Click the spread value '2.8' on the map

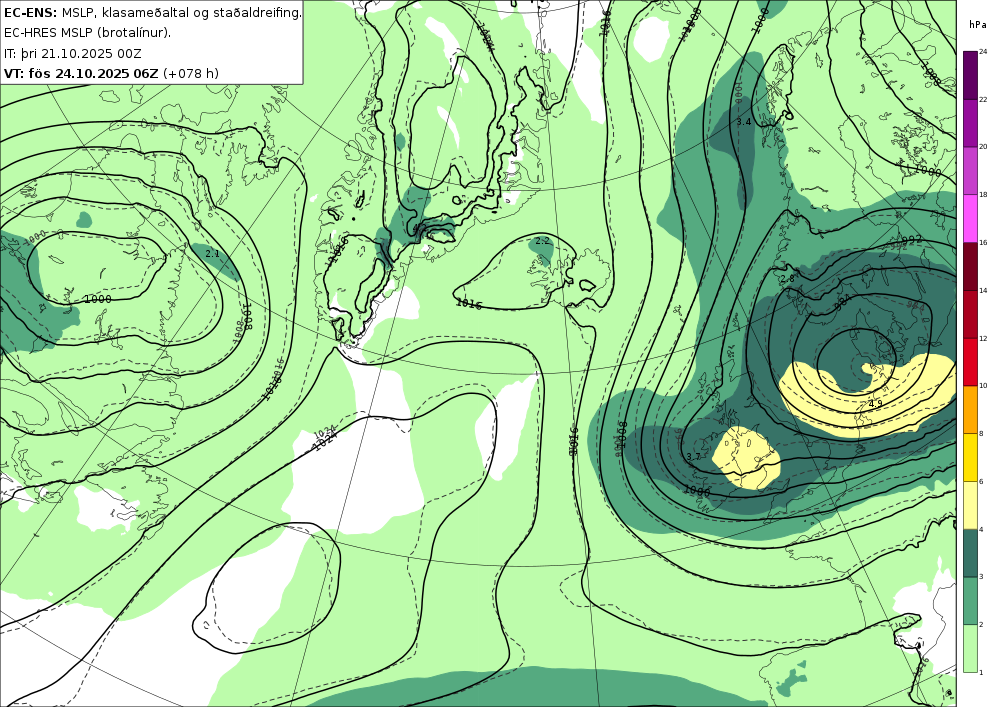click(788, 279)
